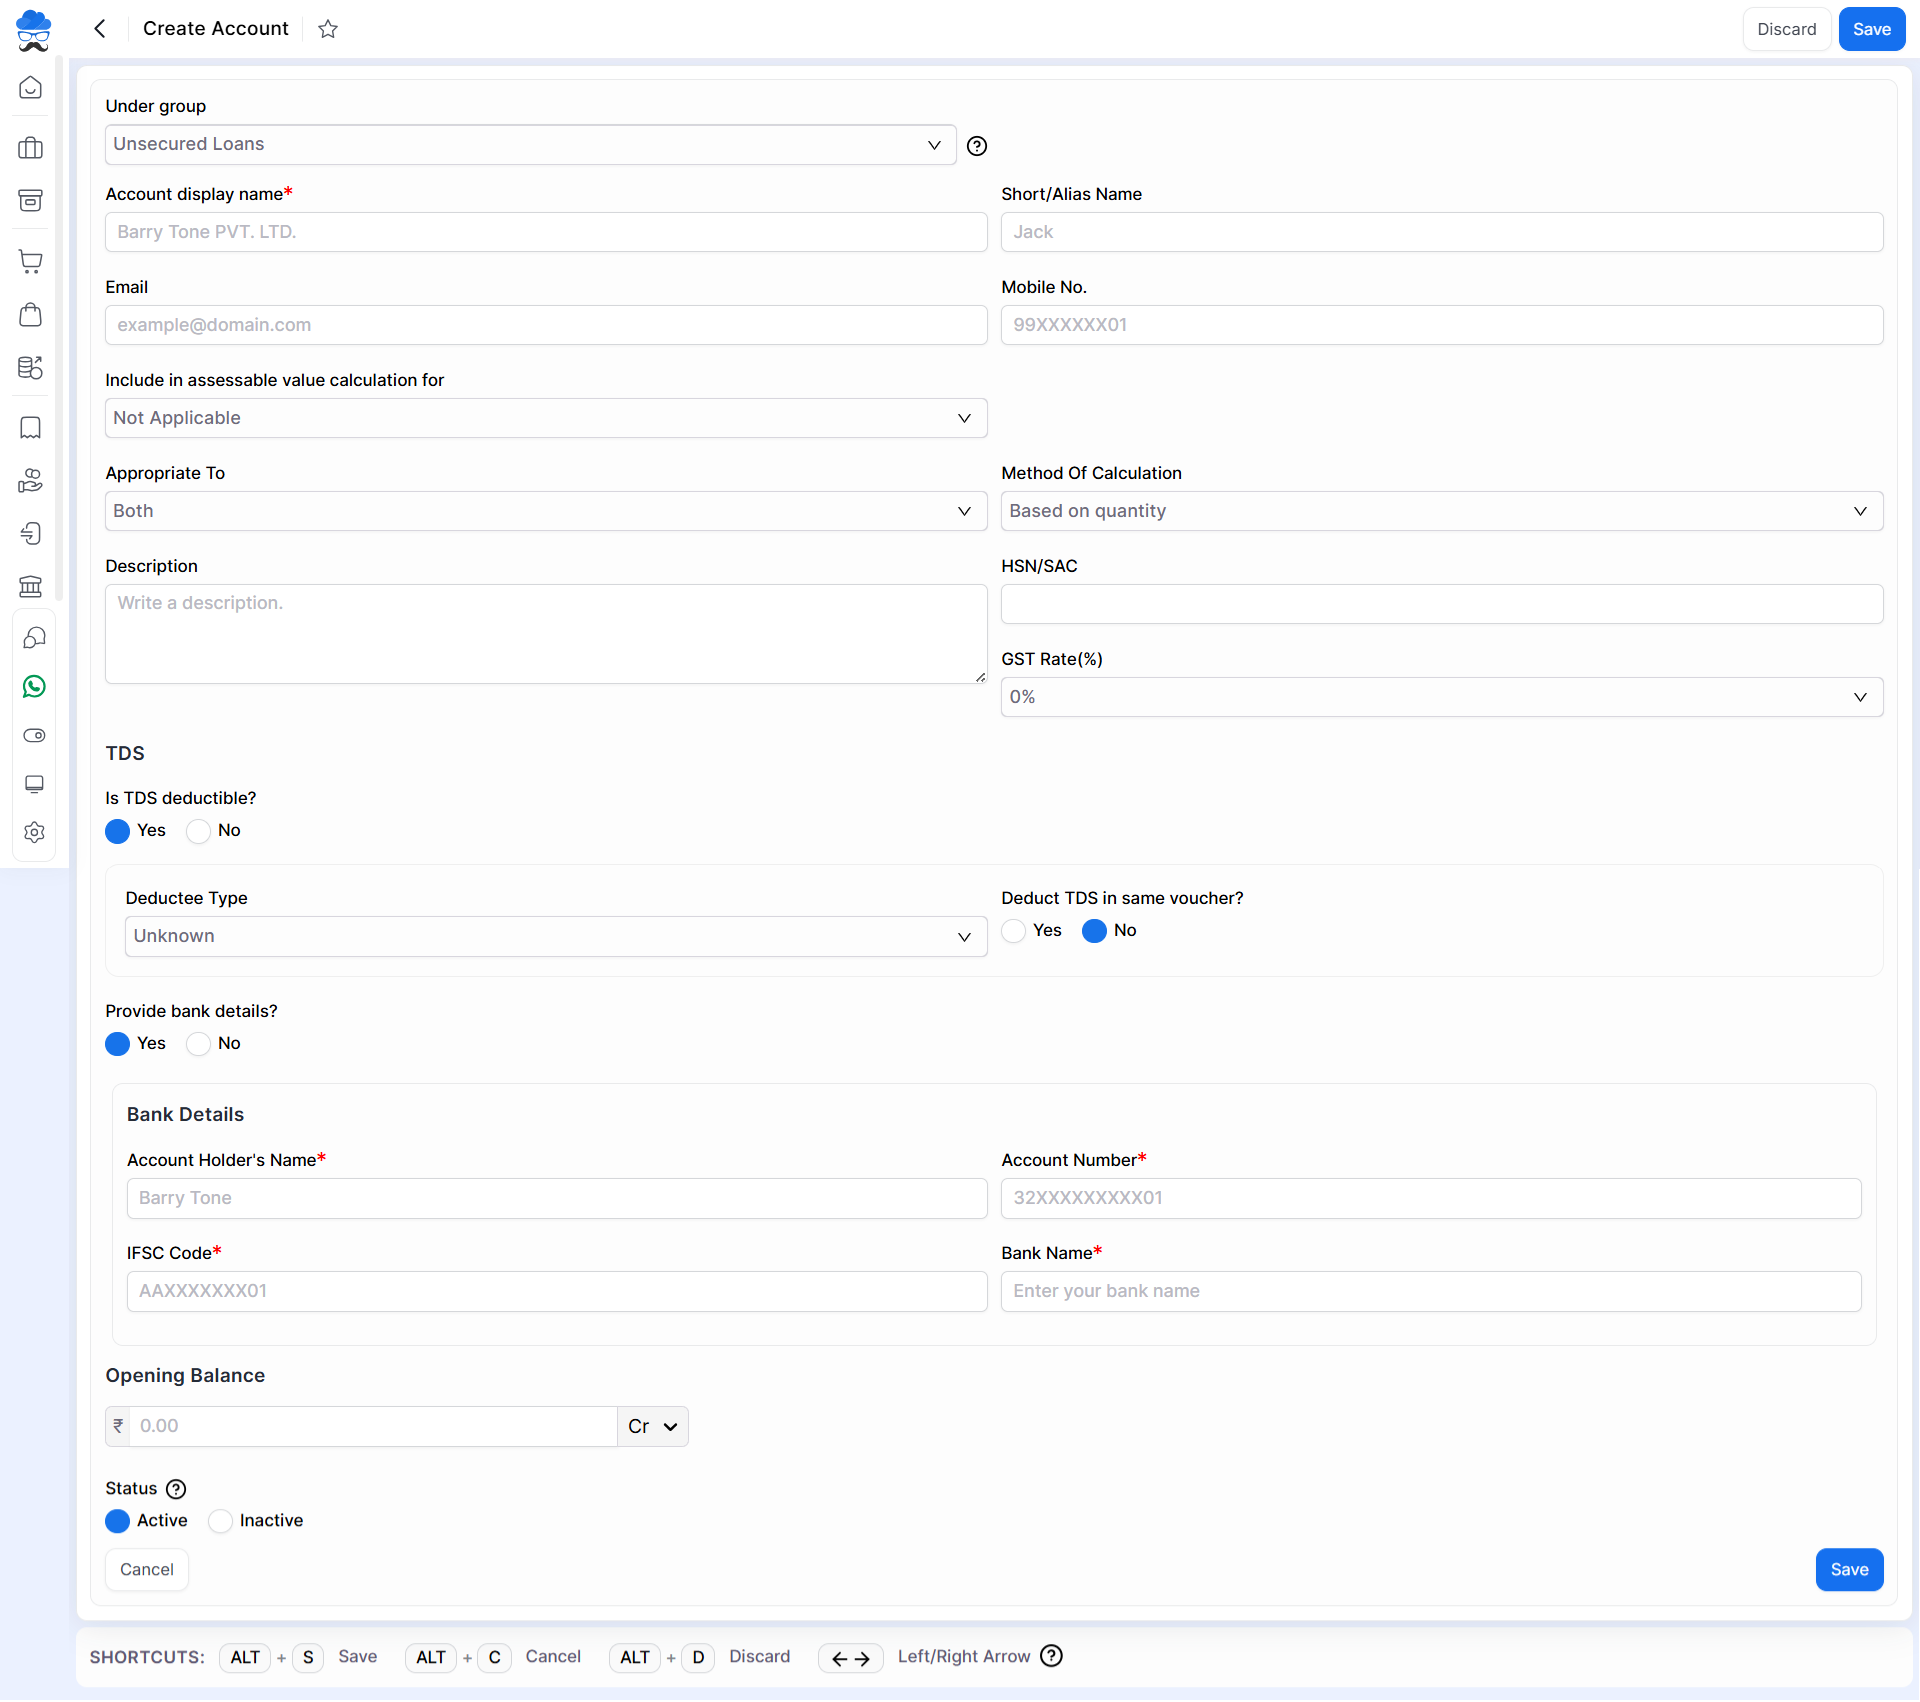The height and width of the screenshot is (1702, 1920).
Task: Click the S shortcut key
Action: [x=308, y=1657]
